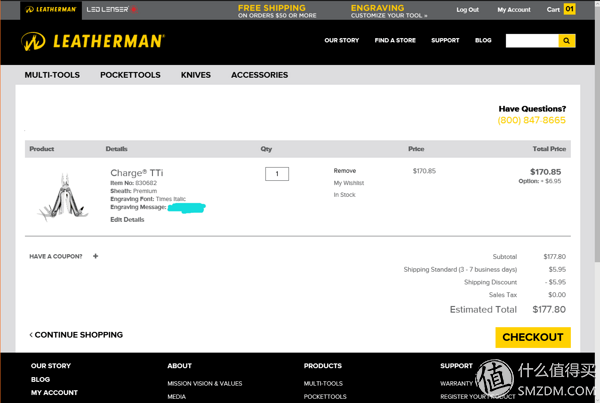Open the Multi-Tools menu
600x403 pixels.
pyautogui.click(x=52, y=75)
